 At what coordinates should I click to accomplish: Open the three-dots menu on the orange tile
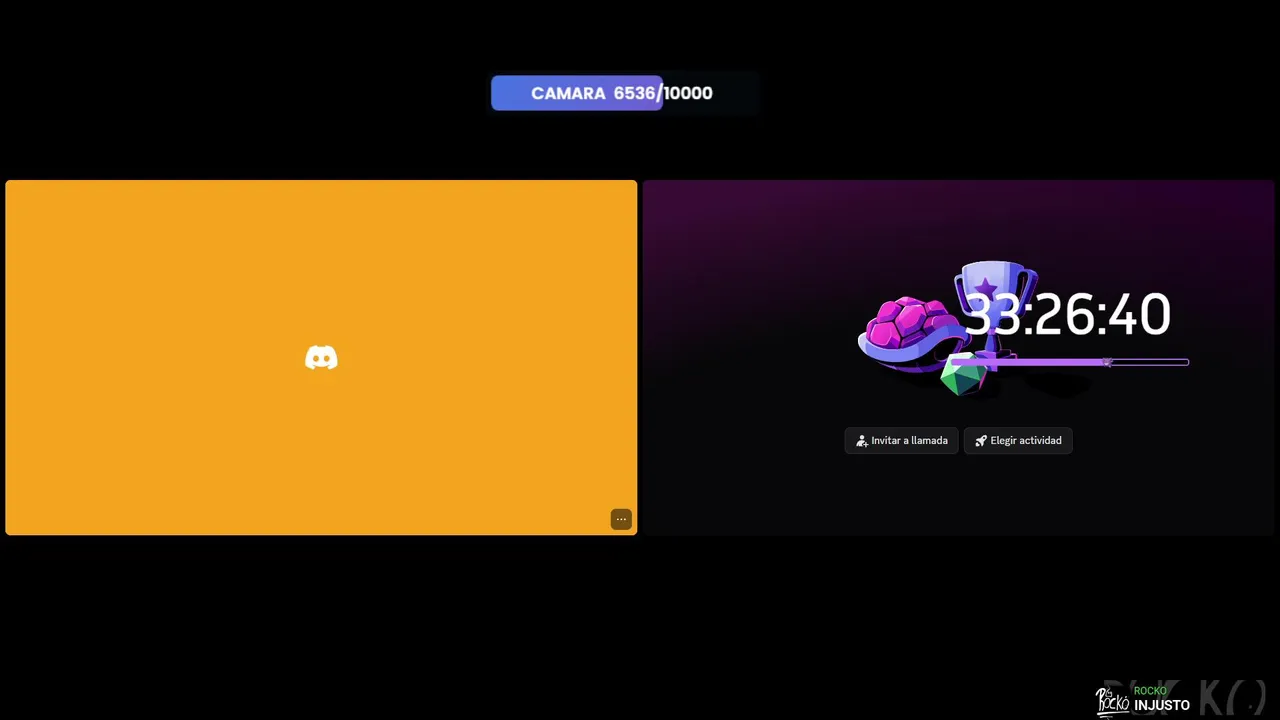pyautogui.click(x=621, y=519)
